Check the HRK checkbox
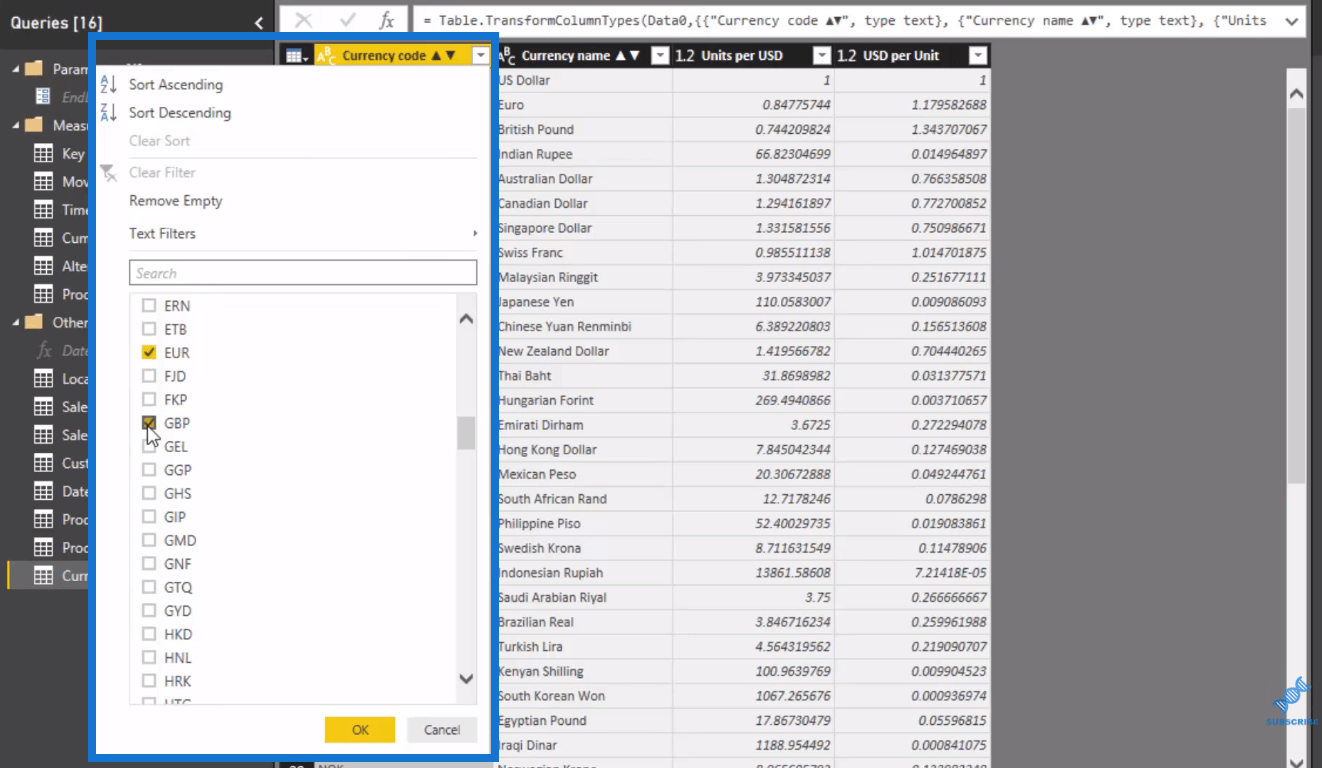This screenshot has height=768, width=1322. [x=149, y=681]
